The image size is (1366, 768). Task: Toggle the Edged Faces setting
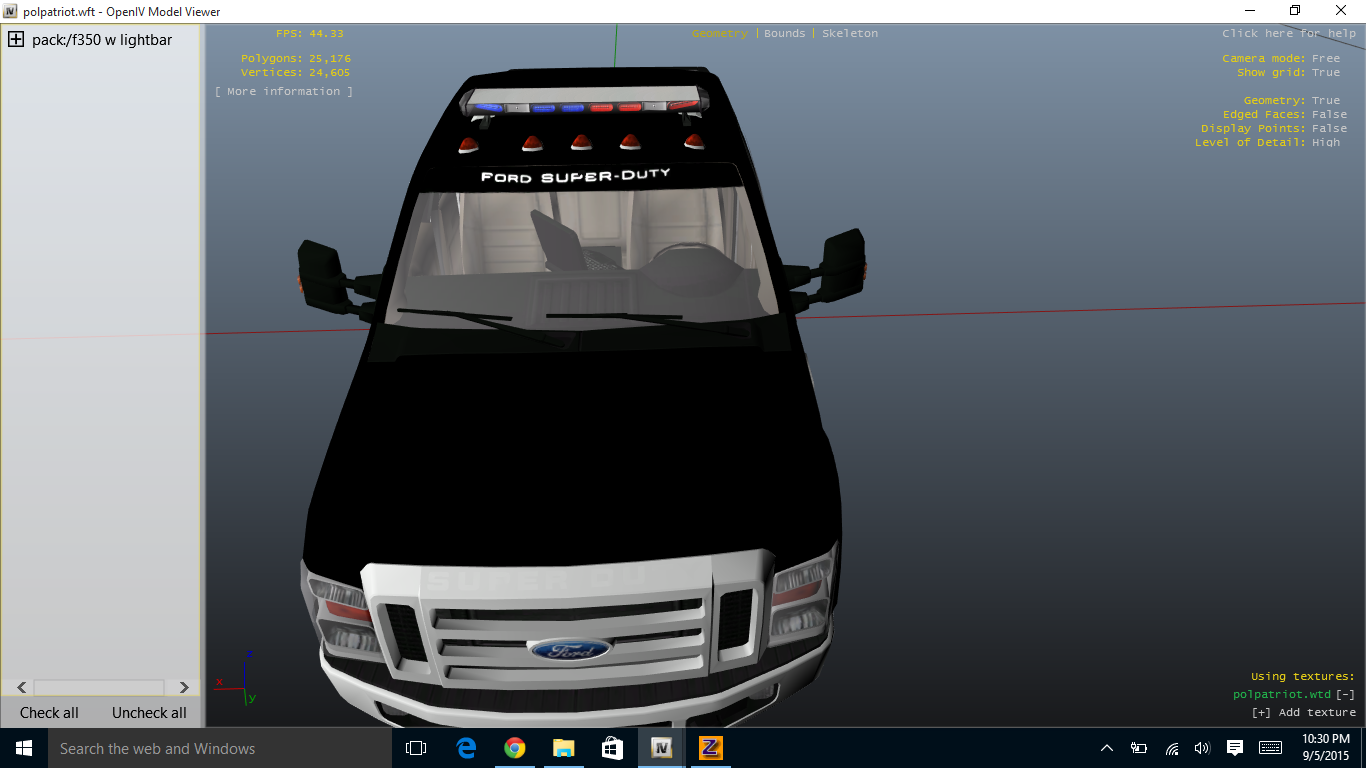1329,114
